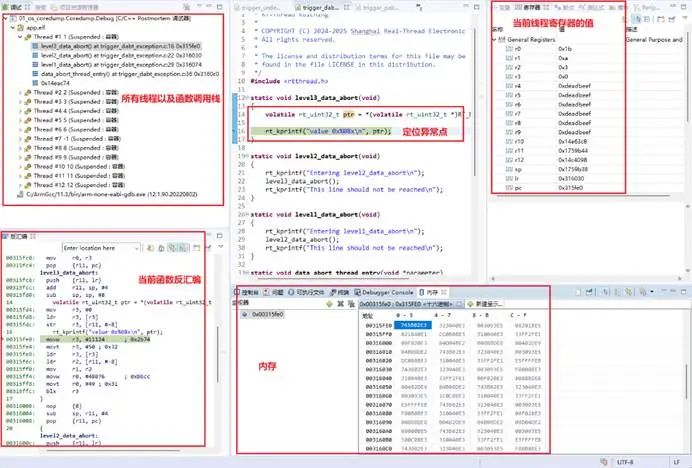Click the remove memory monitor X icon

(x=340, y=304)
